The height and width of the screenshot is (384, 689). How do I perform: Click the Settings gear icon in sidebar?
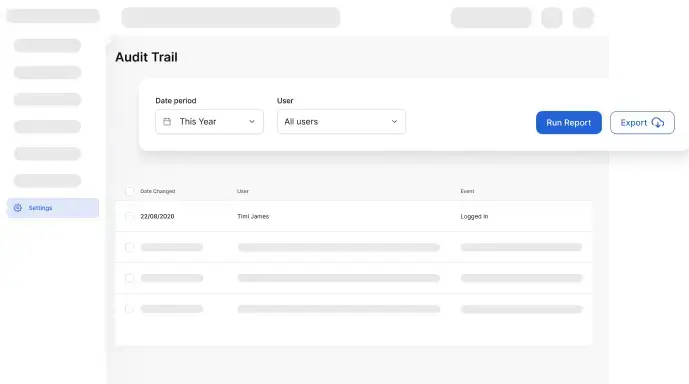point(18,208)
